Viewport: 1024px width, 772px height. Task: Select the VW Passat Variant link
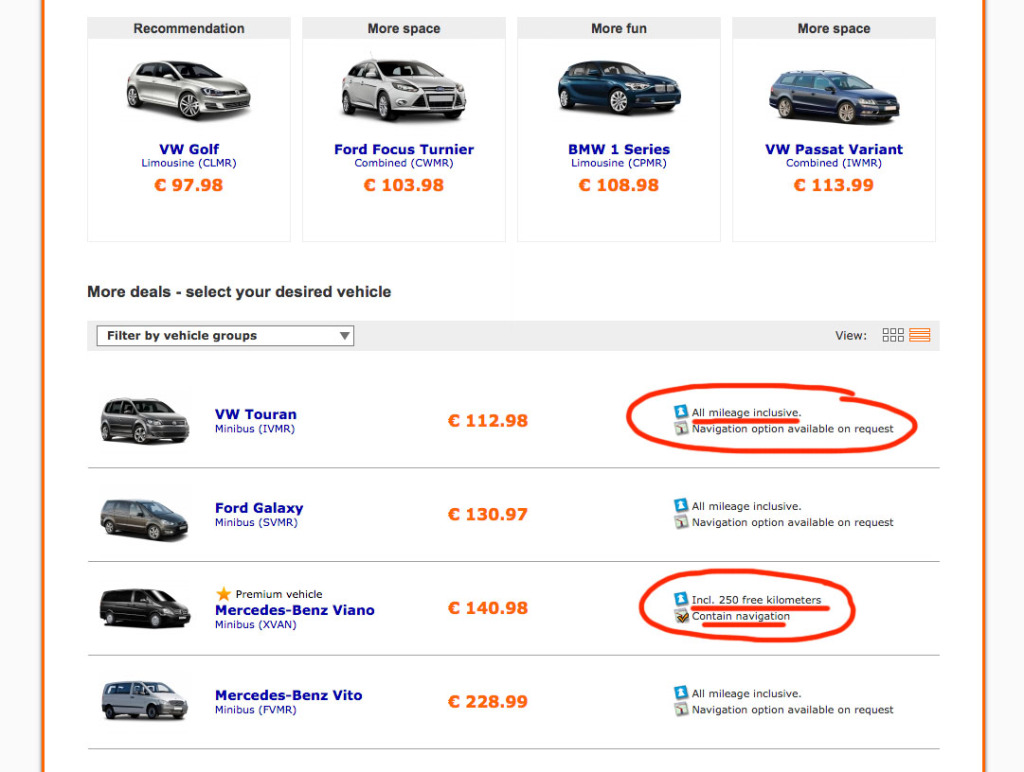(x=834, y=149)
